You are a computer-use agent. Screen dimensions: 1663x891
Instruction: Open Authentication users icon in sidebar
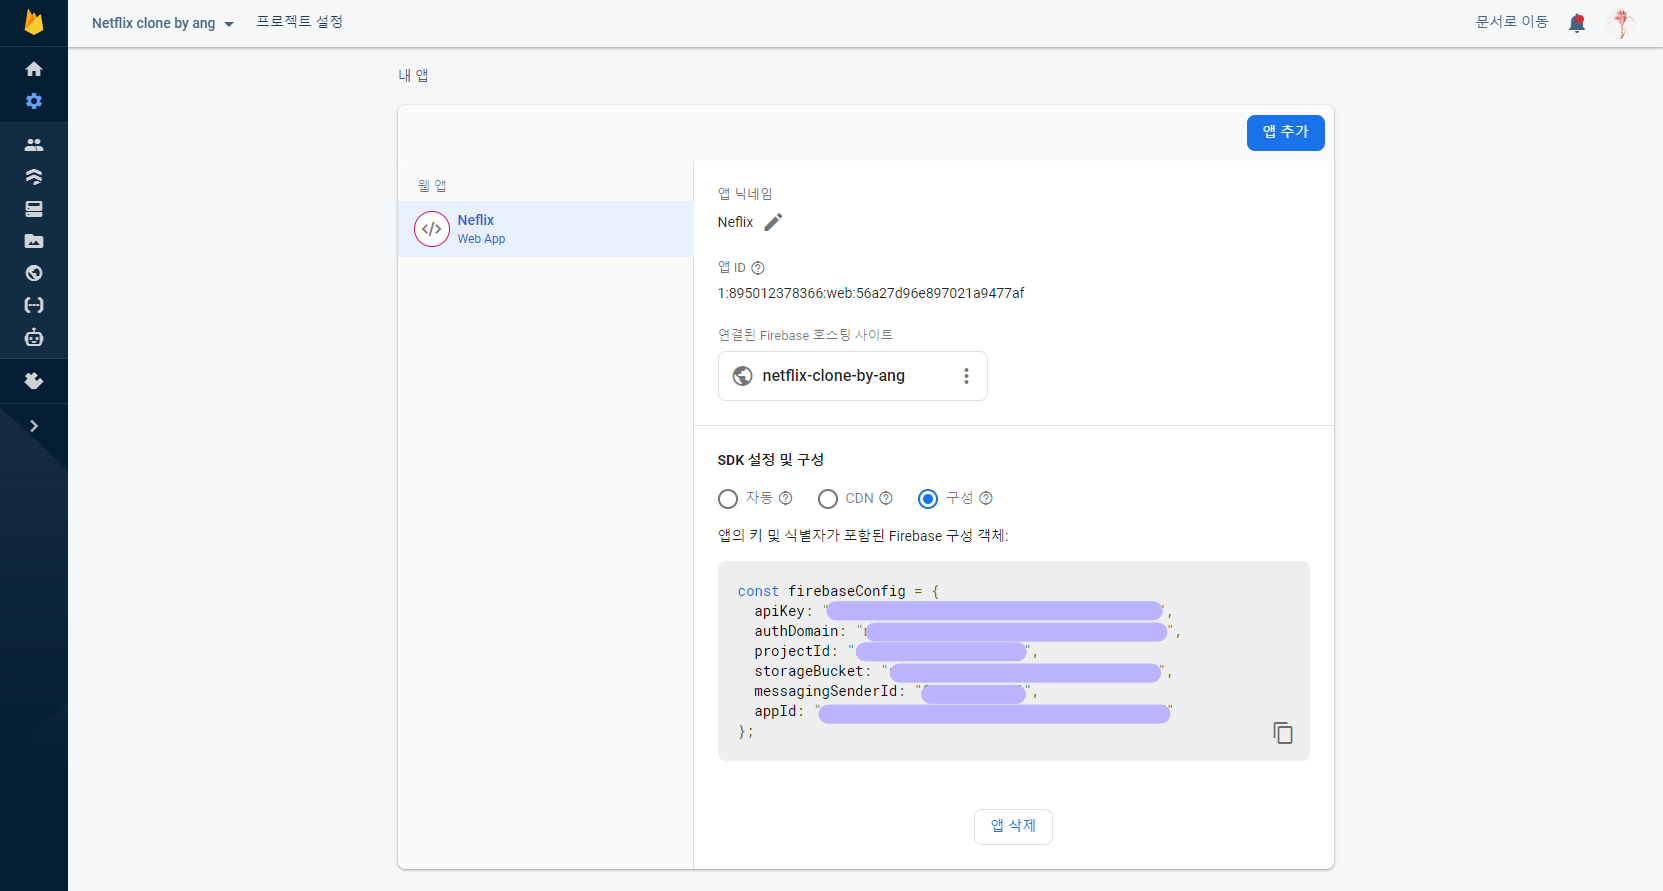point(34,145)
